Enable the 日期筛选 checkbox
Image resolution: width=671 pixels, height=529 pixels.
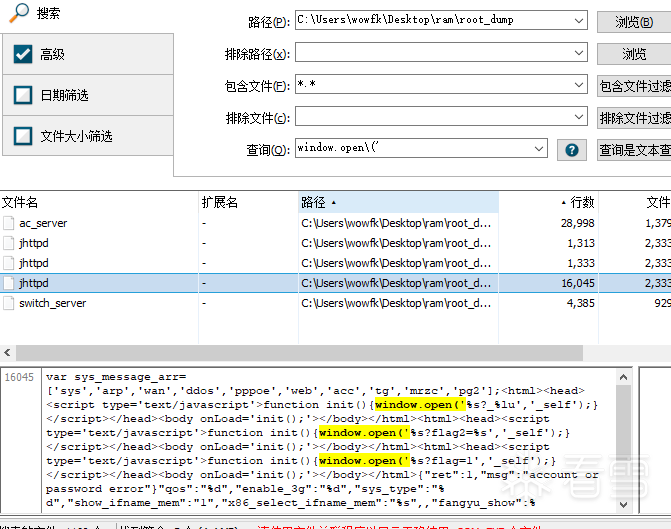[x=23, y=95]
